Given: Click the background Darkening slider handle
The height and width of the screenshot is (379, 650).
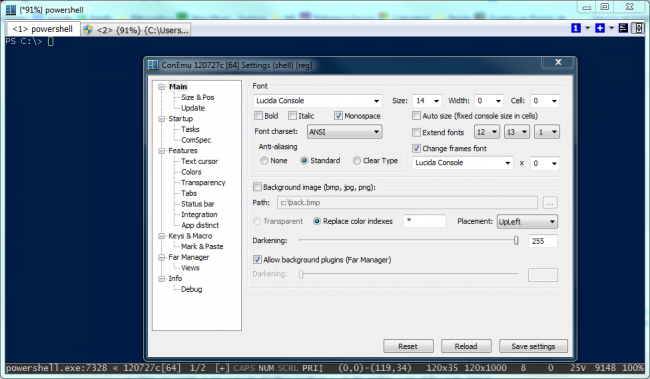Looking at the screenshot, I should click(x=516, y=241).
